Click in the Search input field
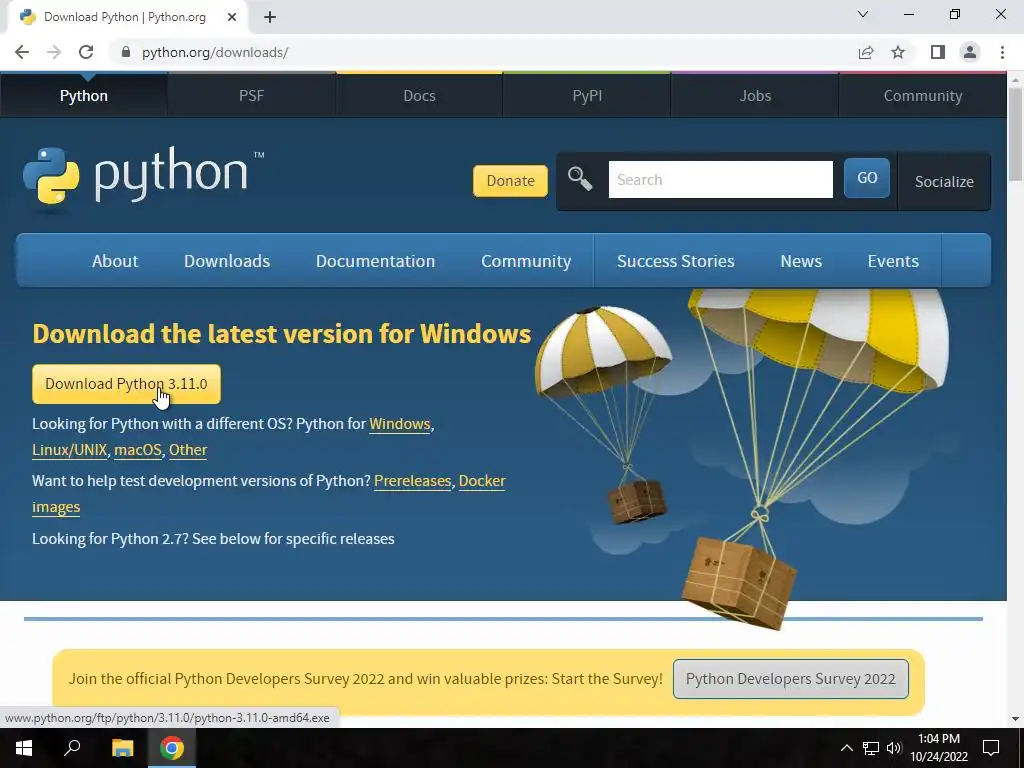The height and width of the screenshot is (768, 1024). 720,180
